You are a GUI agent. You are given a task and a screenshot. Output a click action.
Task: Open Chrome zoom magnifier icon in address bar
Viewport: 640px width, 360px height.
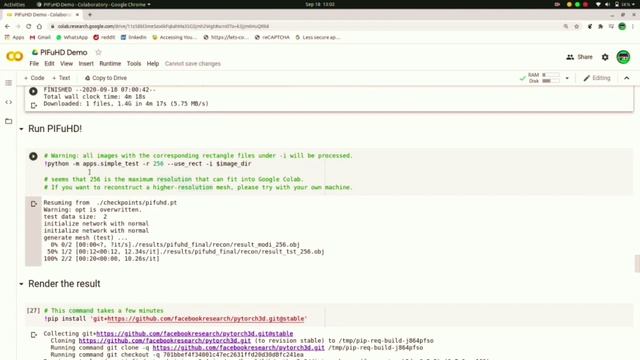[x=566, y=26]
